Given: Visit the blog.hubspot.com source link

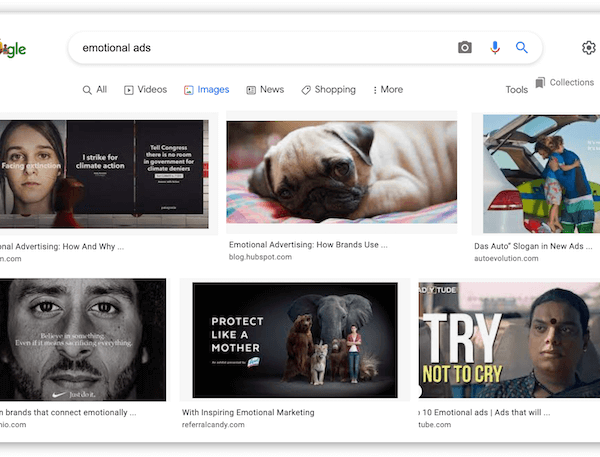Looking at the screenshot, I should click(x=260, y=257).
